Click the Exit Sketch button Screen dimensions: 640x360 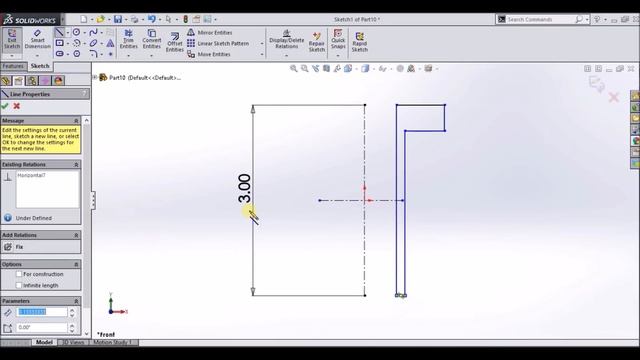[x=12, y=40]
